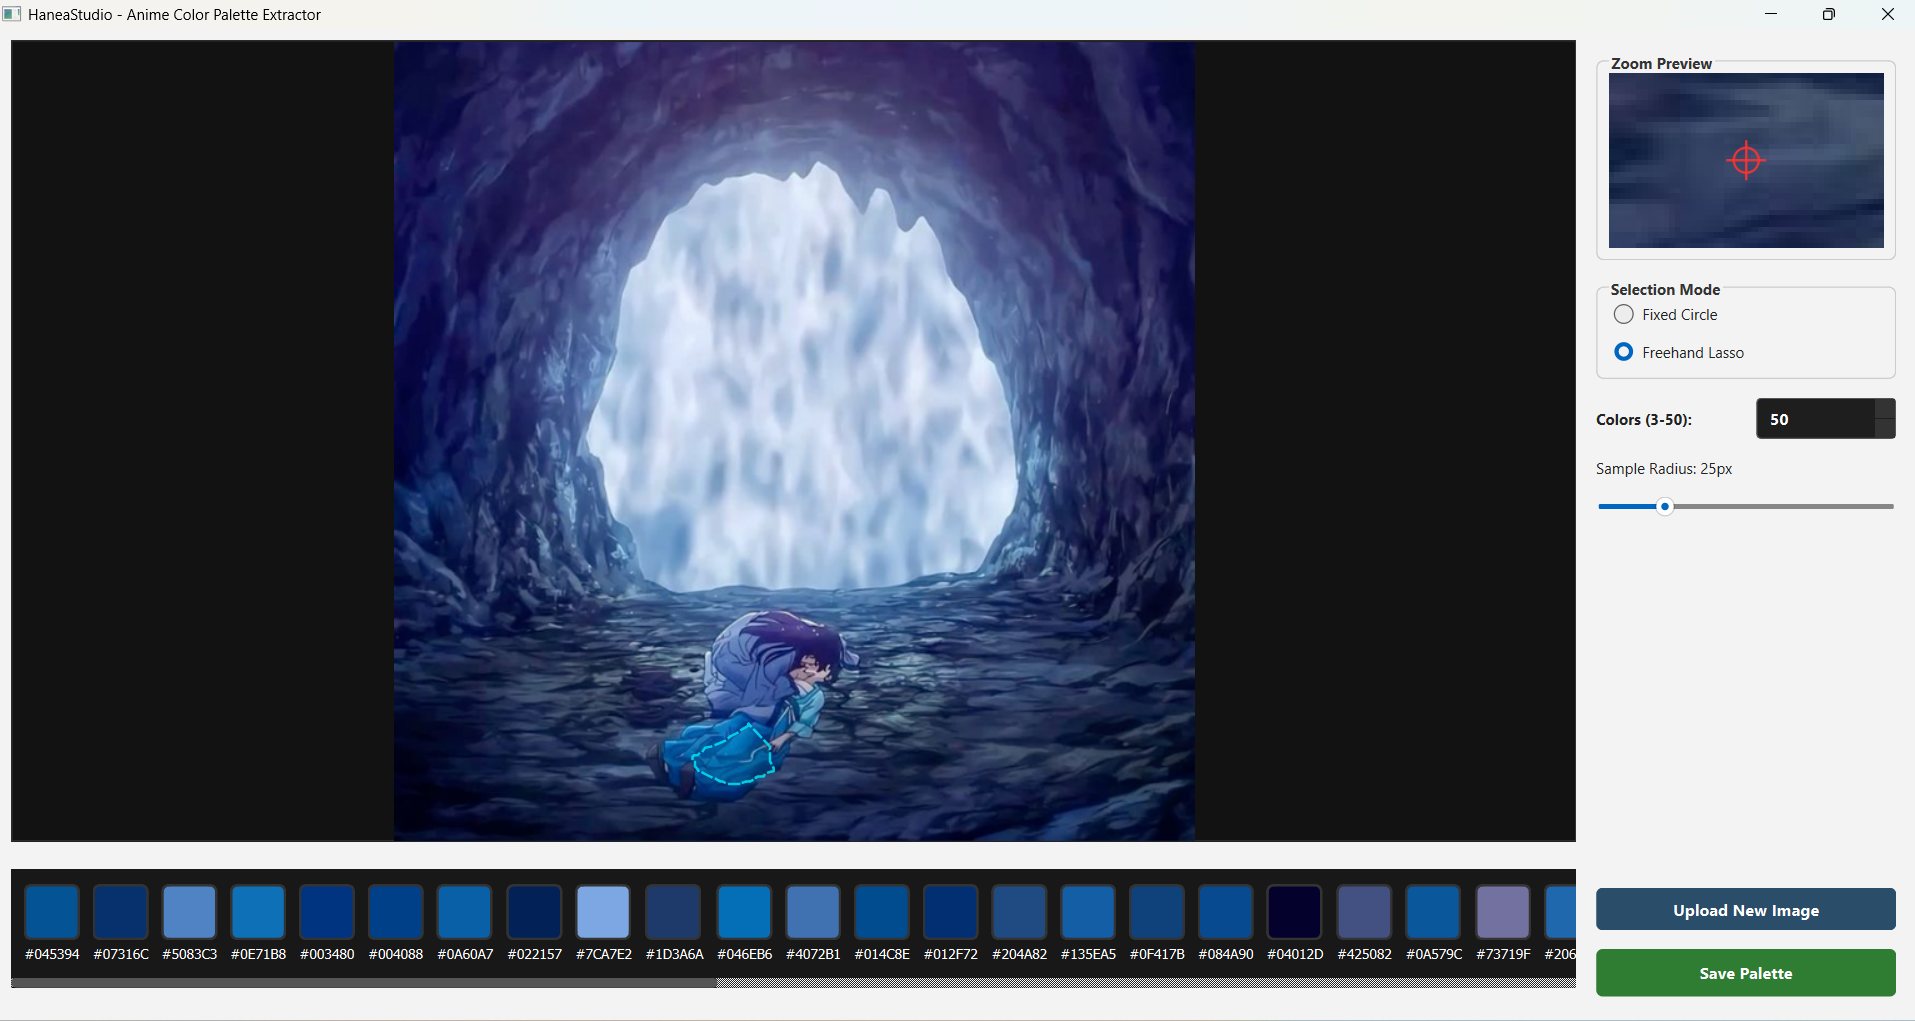Click the hex code text #084A90
1915x1021 pixels.
click(1226, 954)
